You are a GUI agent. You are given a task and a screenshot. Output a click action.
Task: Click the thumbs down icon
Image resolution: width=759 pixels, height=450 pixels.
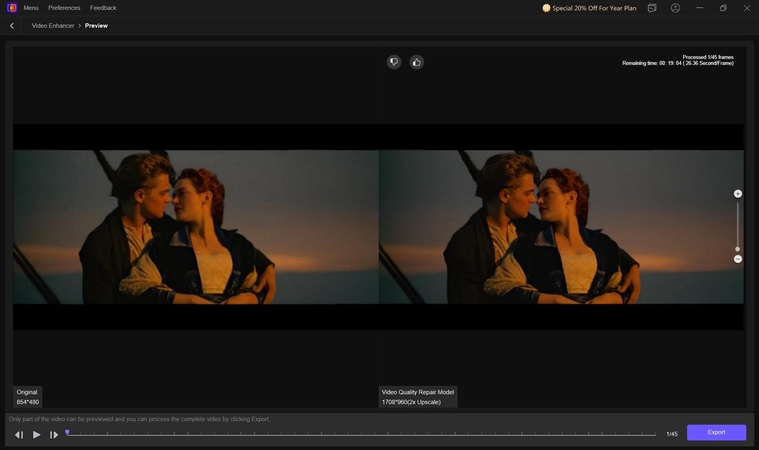click(x=394, y=62)
